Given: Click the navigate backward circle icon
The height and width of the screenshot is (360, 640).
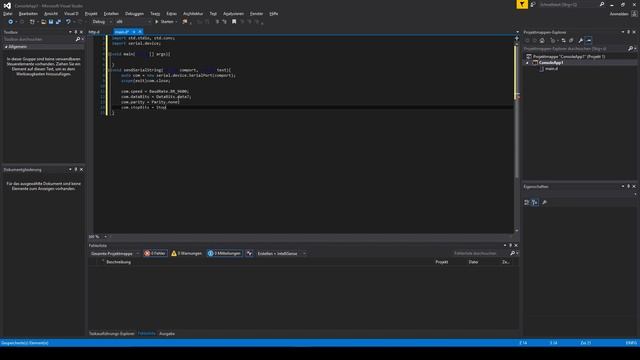Looking at the screenshot, I should click(x=10, y=22).
